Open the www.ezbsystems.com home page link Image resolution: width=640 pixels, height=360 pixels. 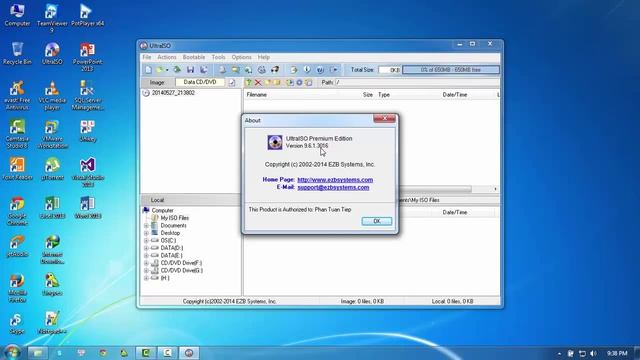pyautogui.click(x=335, y=180)
